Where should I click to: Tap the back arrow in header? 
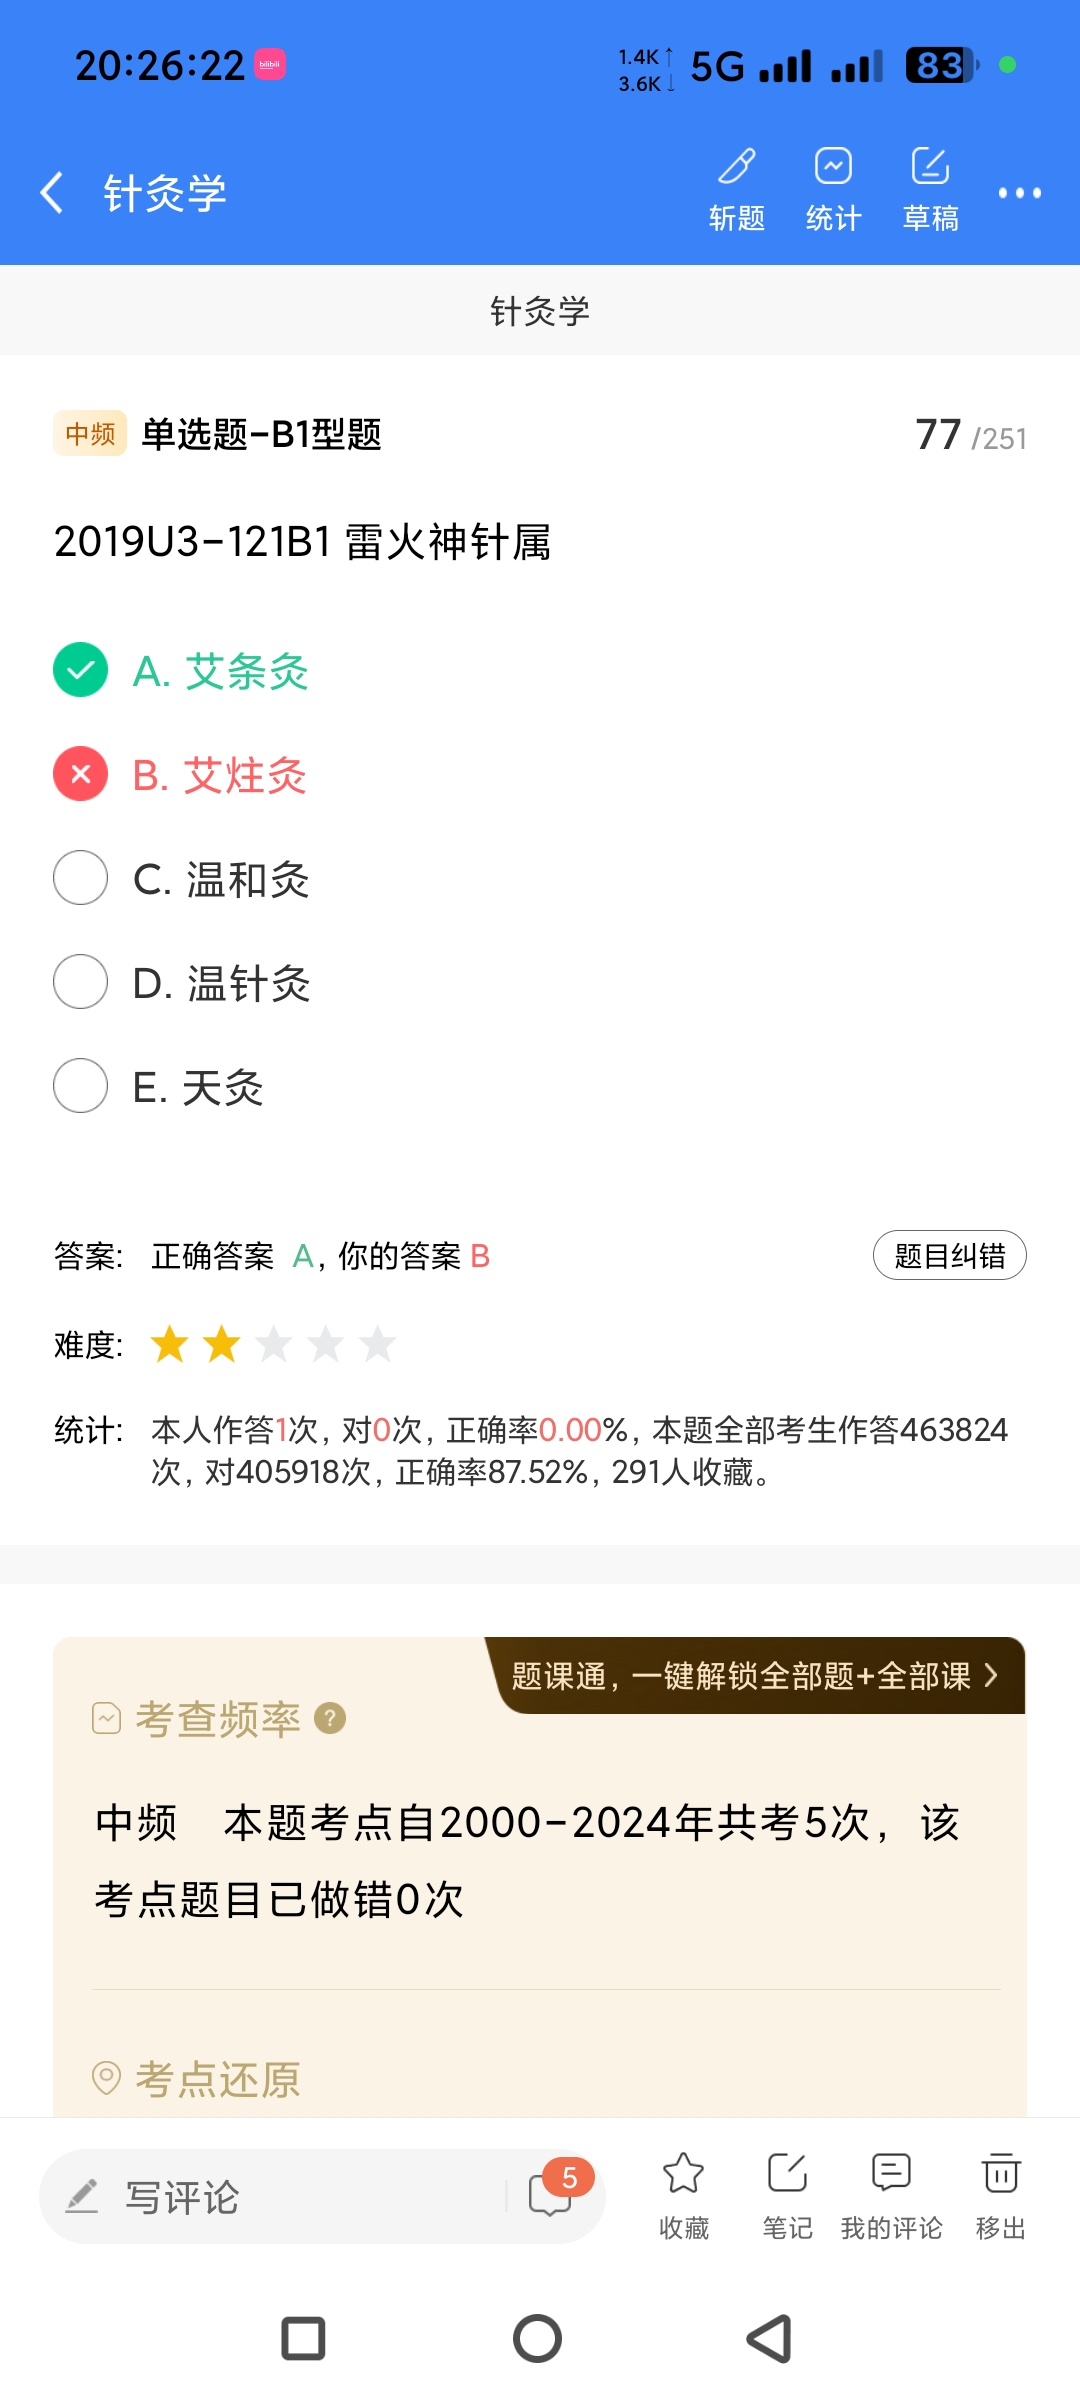[52, 192]
